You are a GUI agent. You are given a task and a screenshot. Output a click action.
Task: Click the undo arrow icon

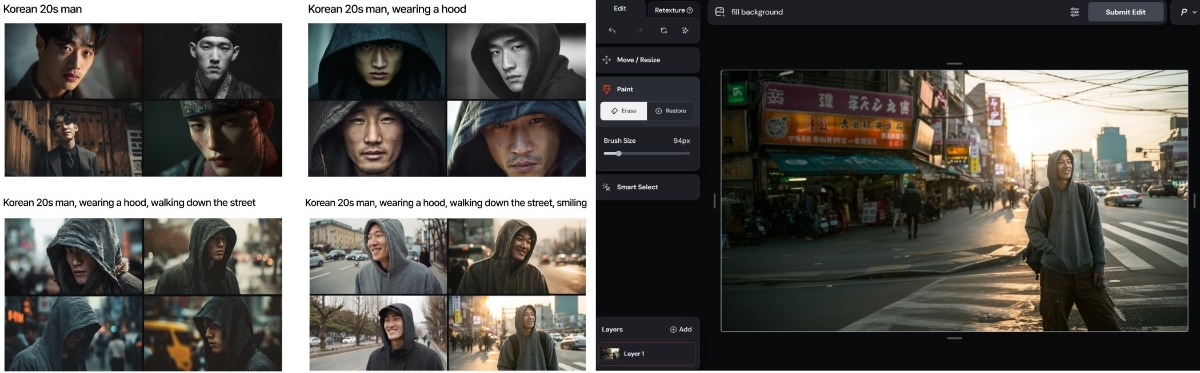point(612,31)
